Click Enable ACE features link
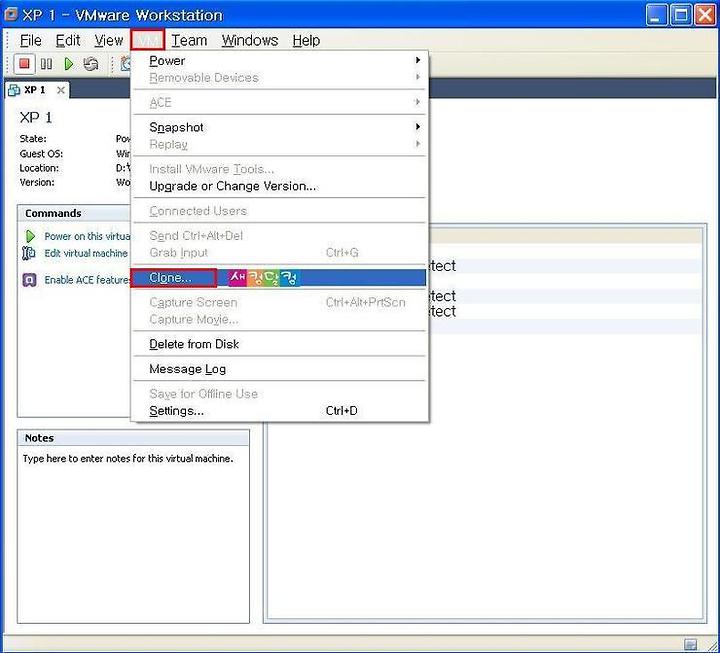 coord(87,280)
